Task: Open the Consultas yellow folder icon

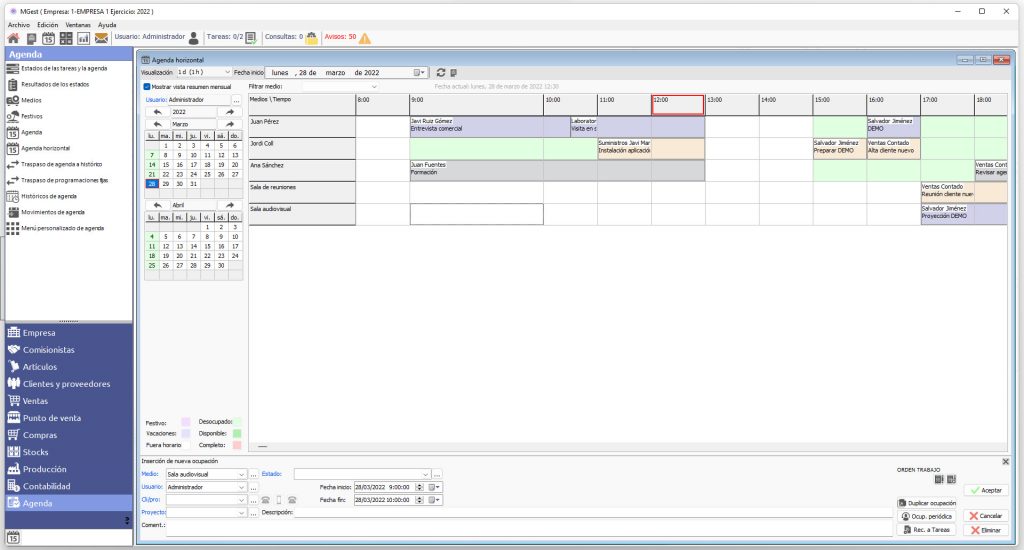Action: click(x=312, y=38)
